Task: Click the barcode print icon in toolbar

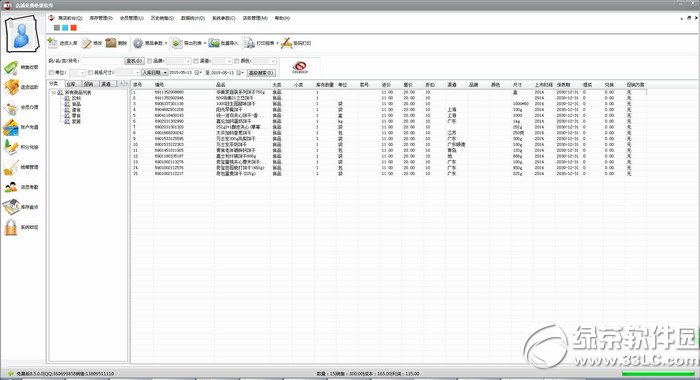Action: pos(286,43)
